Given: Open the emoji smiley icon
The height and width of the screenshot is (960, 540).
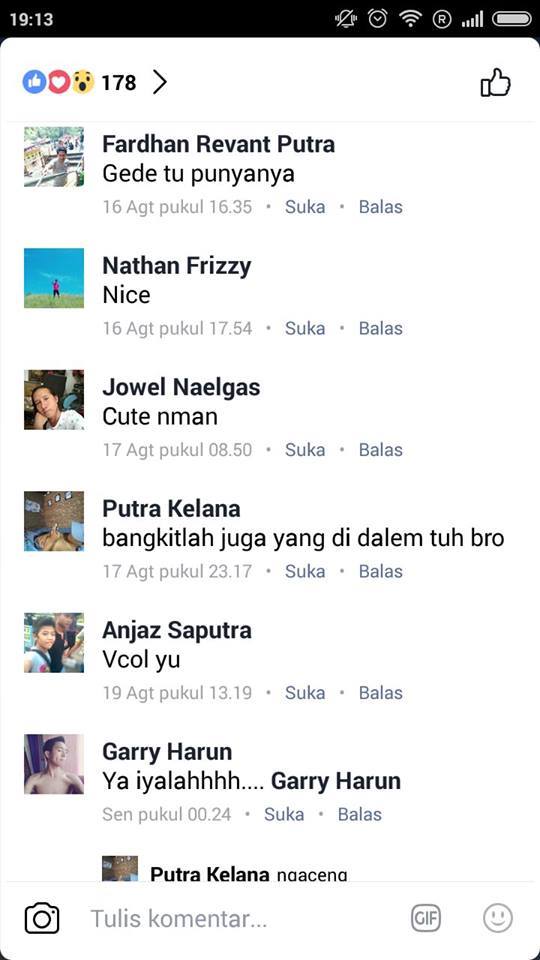Looking at the screenshot, I should (x=498, y=918).
